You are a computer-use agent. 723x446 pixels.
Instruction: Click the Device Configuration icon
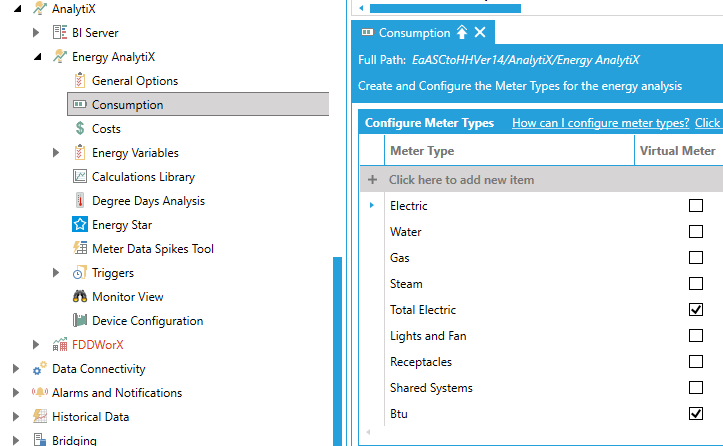click(x=80, y=321)
